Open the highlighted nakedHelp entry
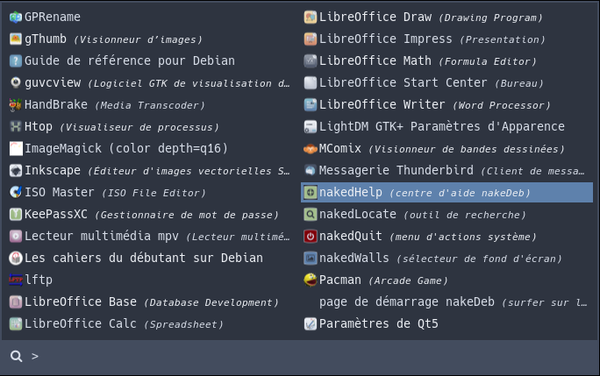Image resolution: width=600 pixels, height=376 pixels. 447,192
